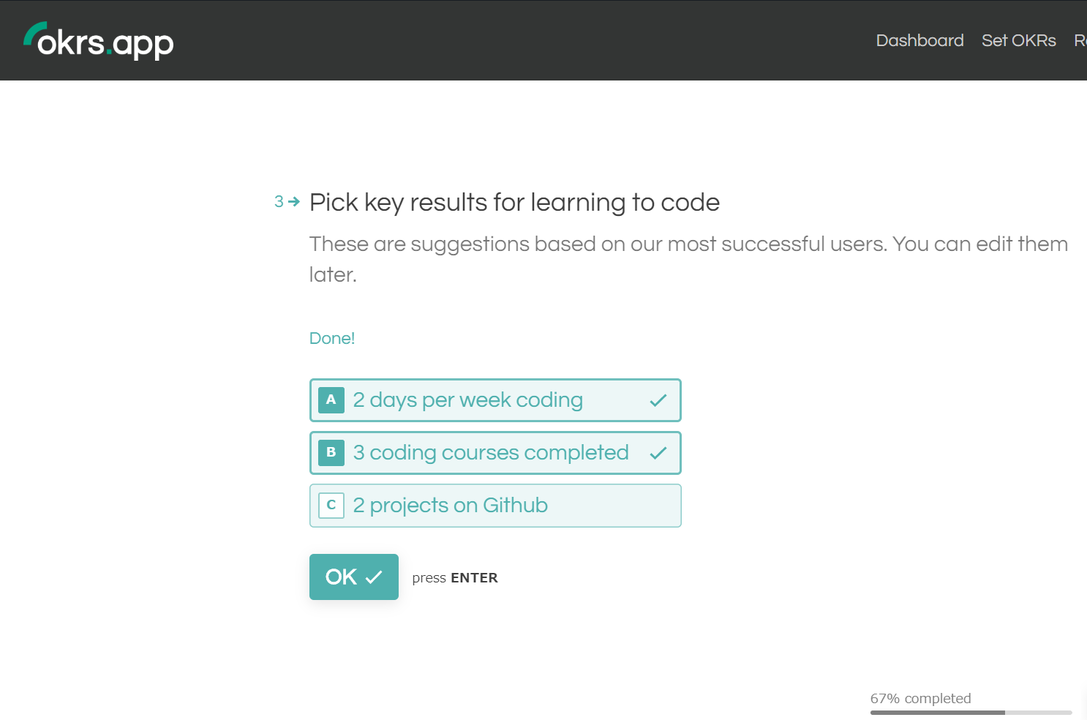Image resolution: width=1087 pixels, height=720 pixels.
Task: Click the 'press ENTER' hint text
Action: coord(455,577)
